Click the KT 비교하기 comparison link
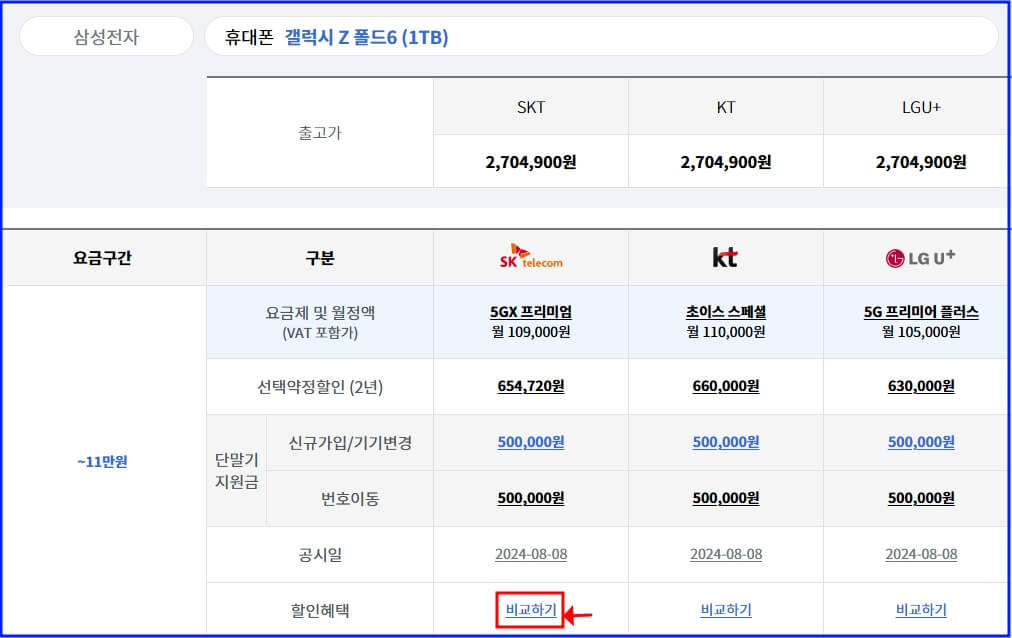The height and width of the screenshot is (638, 1012). tap(725, 608)
